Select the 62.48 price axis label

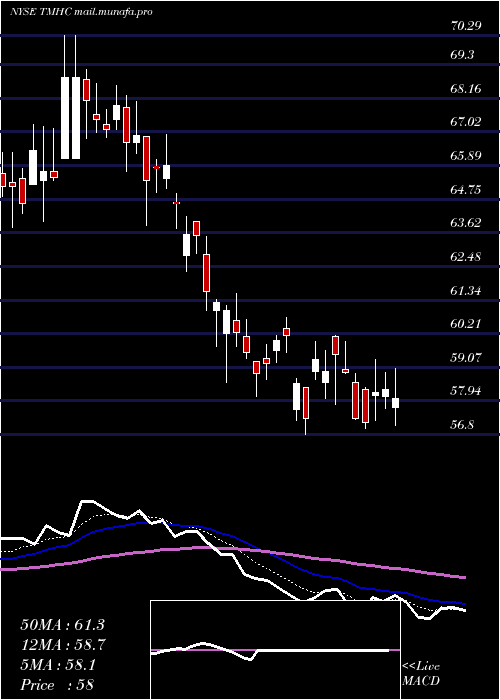pos(466,257)
